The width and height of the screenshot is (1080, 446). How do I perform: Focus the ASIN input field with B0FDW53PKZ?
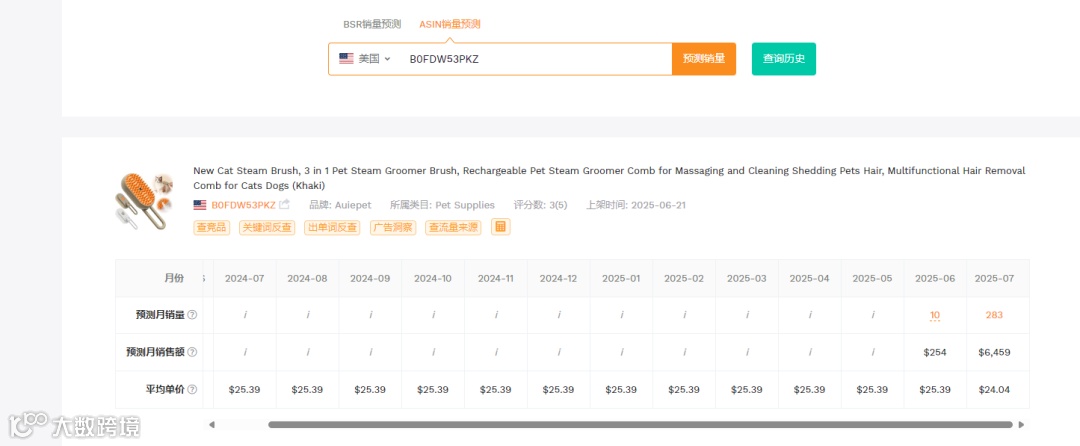point(537,59)
